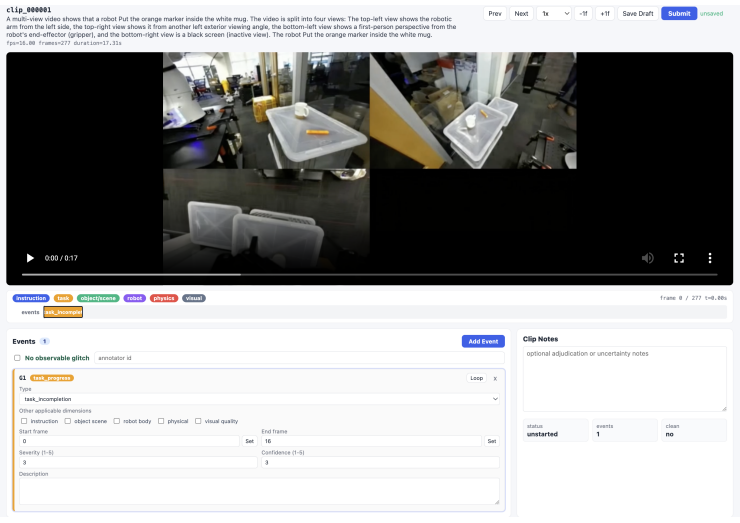
Task: Open video more options menu
Action: [710, 258]
